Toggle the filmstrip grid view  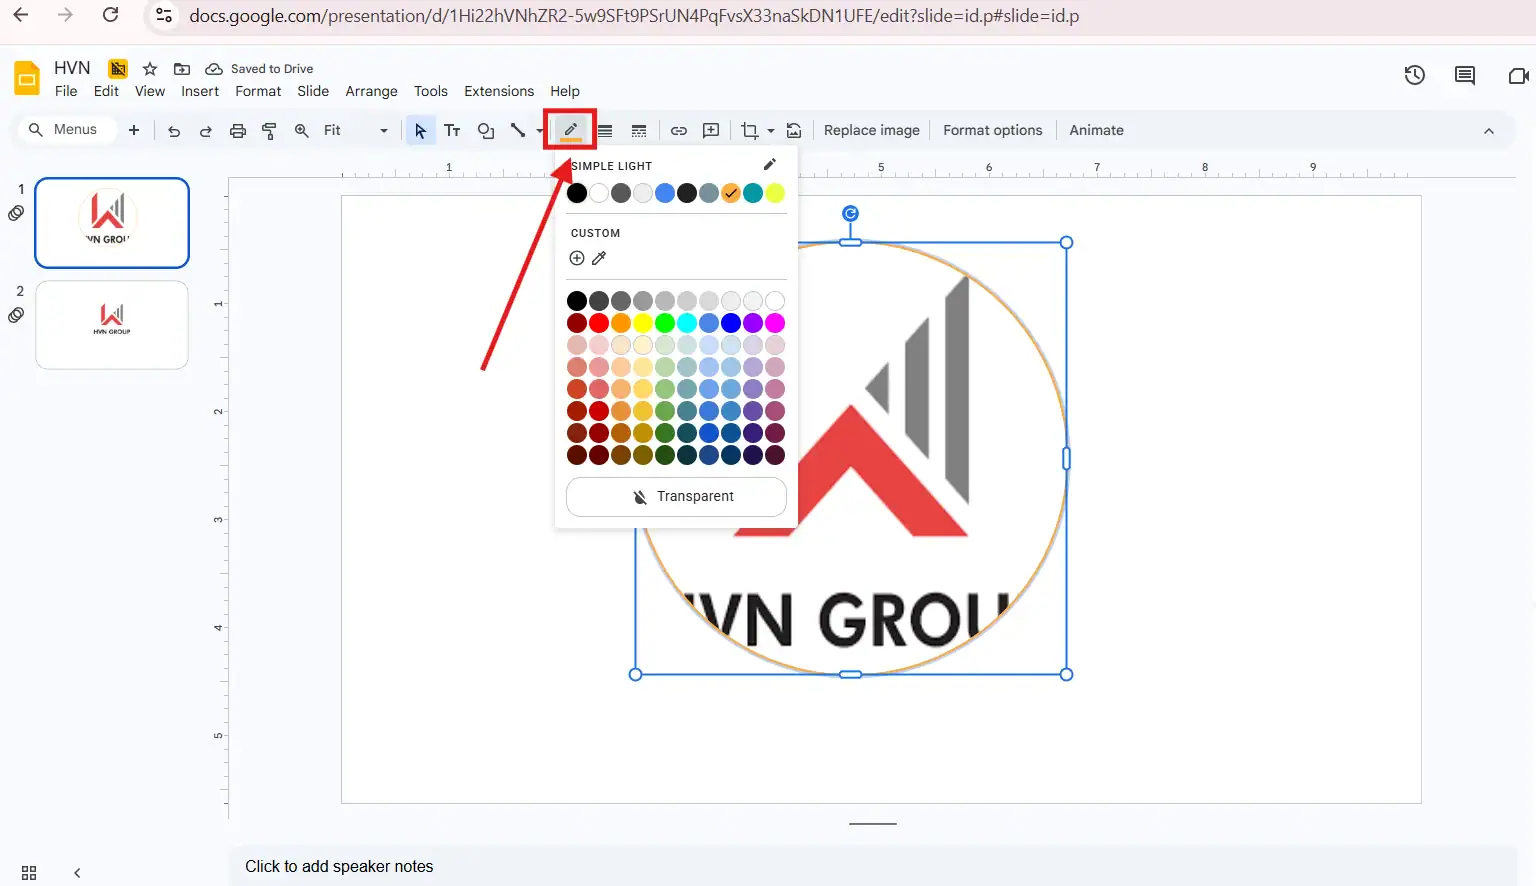(x=29, y=872)
